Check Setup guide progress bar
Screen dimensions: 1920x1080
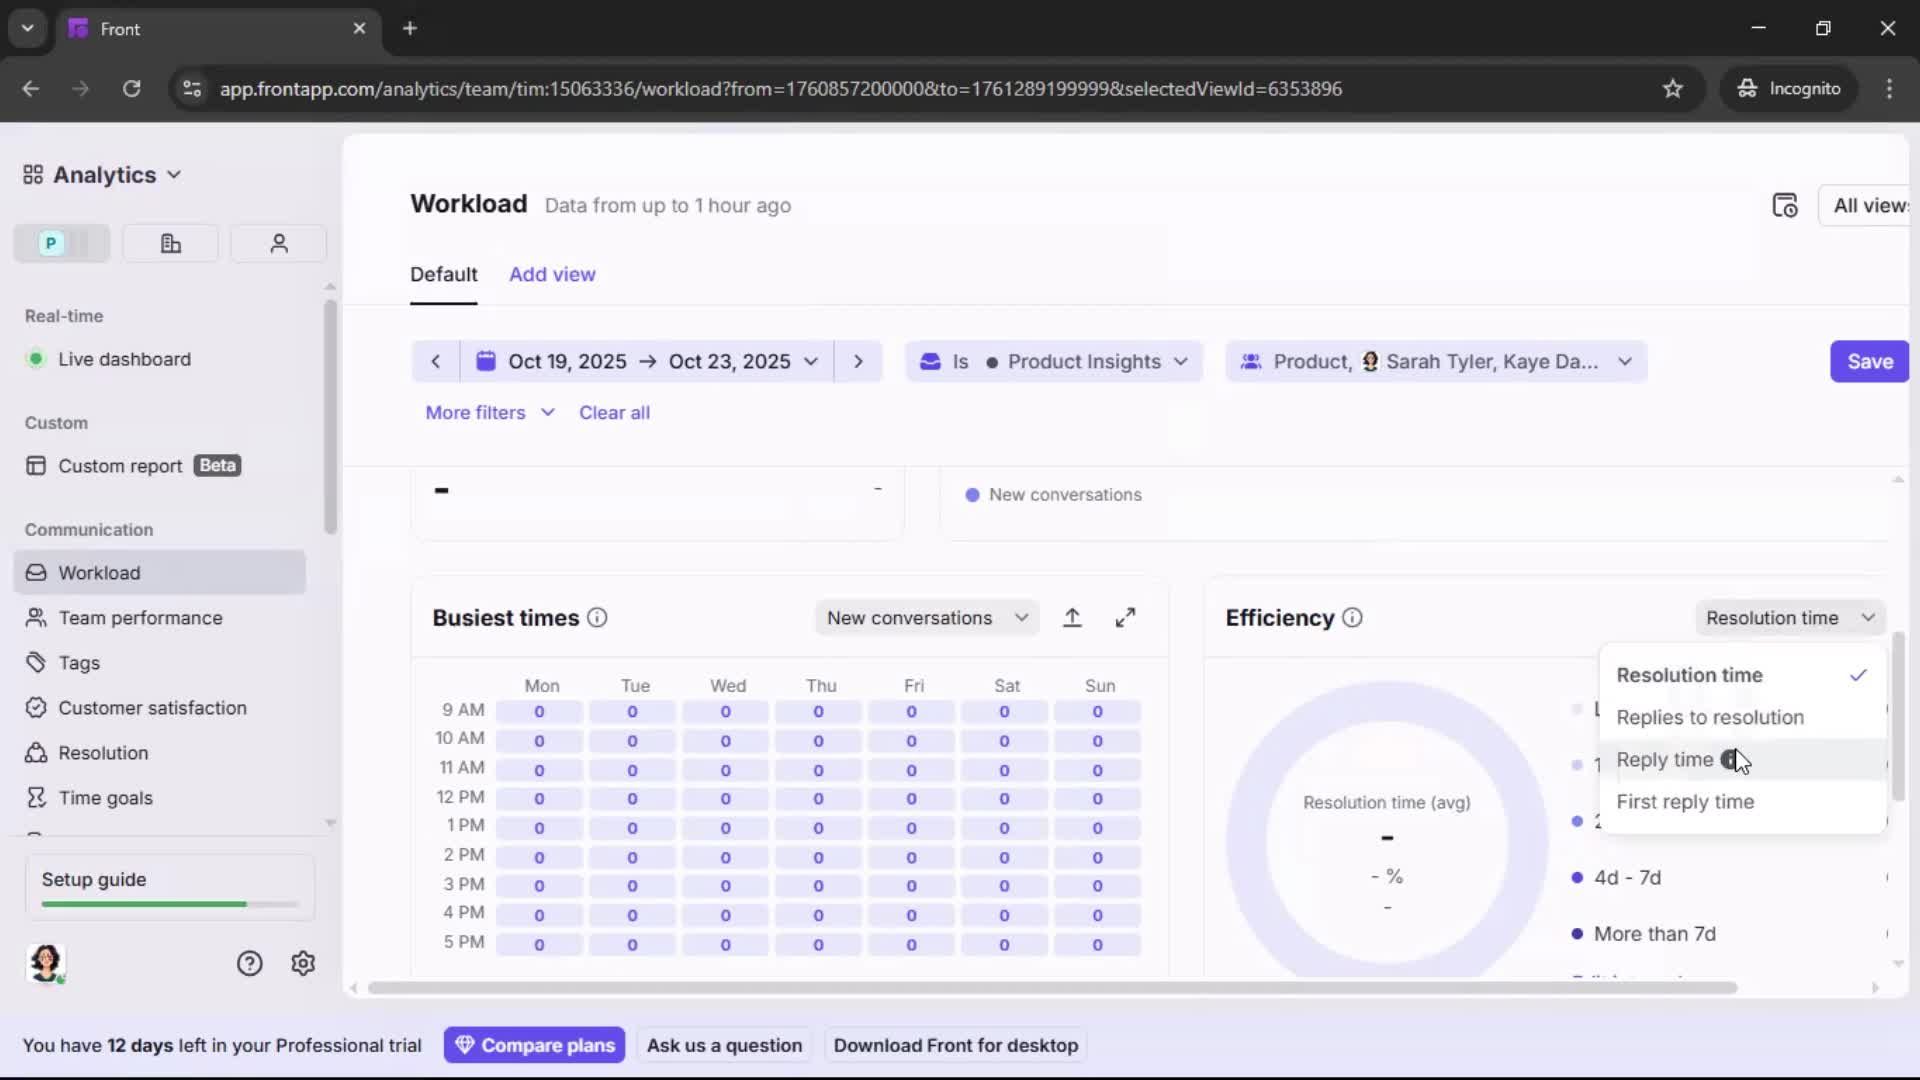click(x=166, y=903)
